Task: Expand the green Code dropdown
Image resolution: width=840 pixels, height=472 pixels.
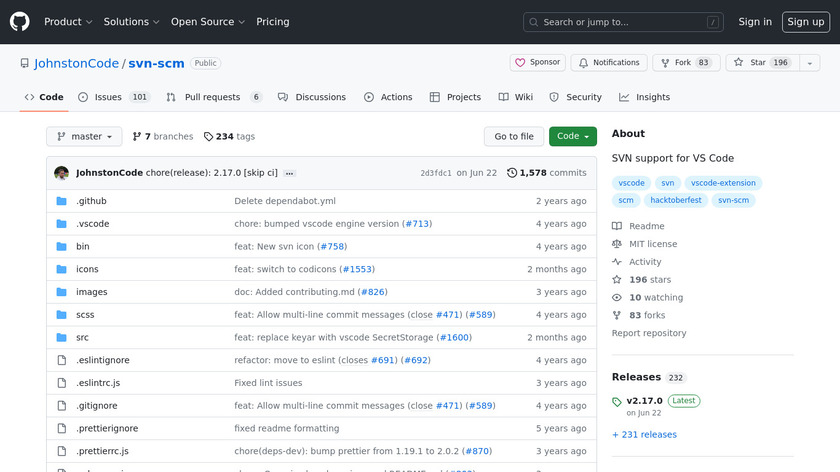Action: pos(572,136)
